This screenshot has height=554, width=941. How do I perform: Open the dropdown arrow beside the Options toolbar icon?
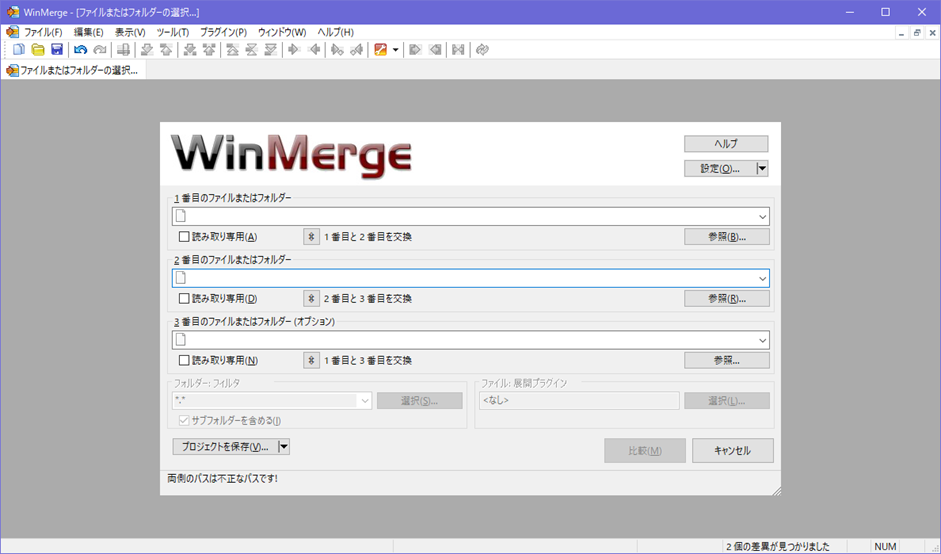(395, 50)
